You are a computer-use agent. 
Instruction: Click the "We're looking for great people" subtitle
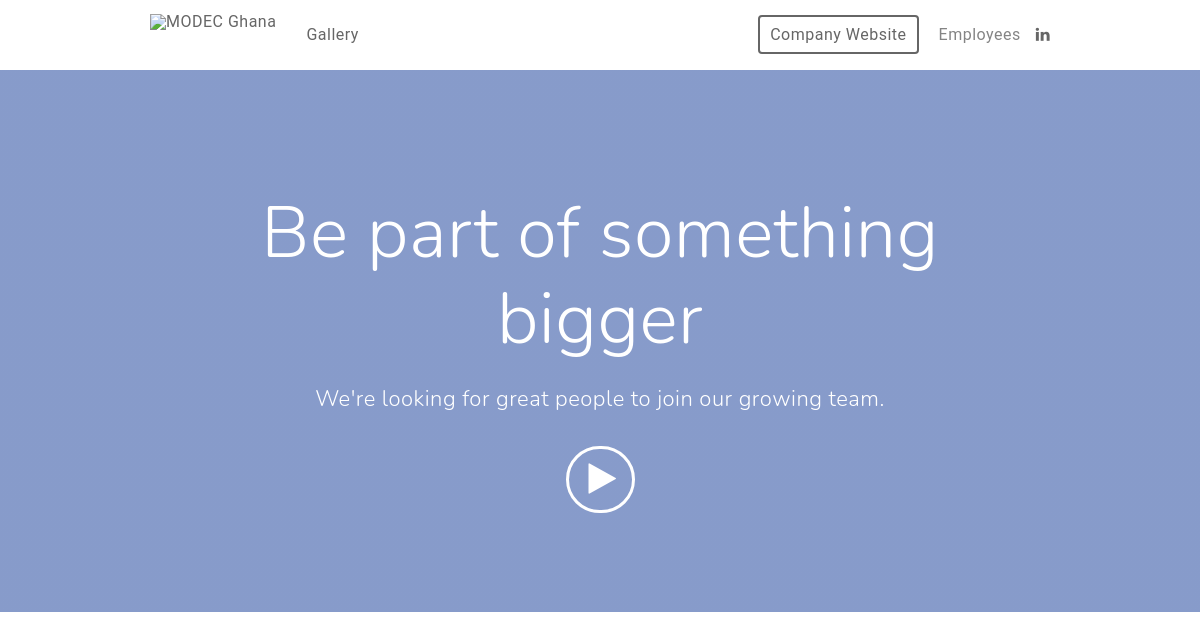tap(600, 398)
